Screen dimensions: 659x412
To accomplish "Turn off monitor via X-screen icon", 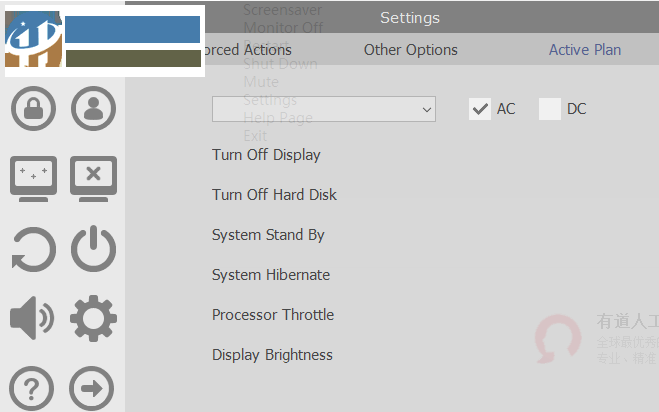I will point(93,179).
